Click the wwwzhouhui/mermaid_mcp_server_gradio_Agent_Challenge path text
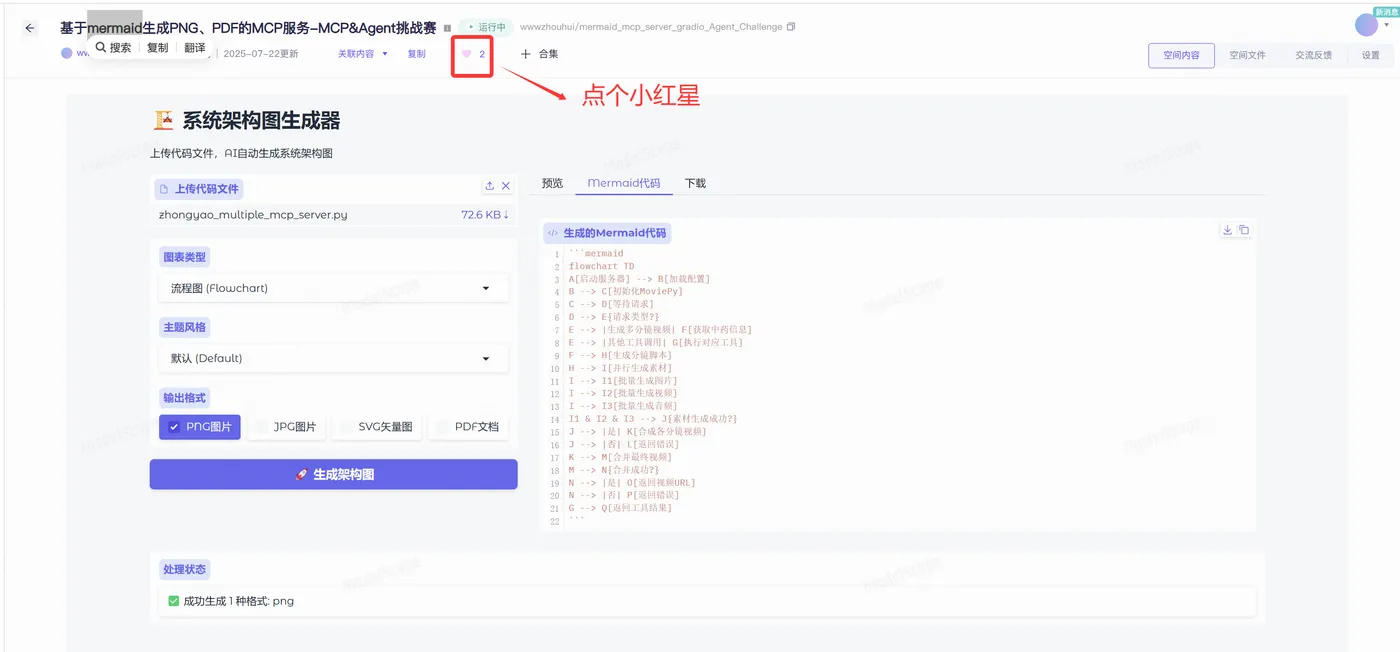1400x652 pixels. pos(651,27)
